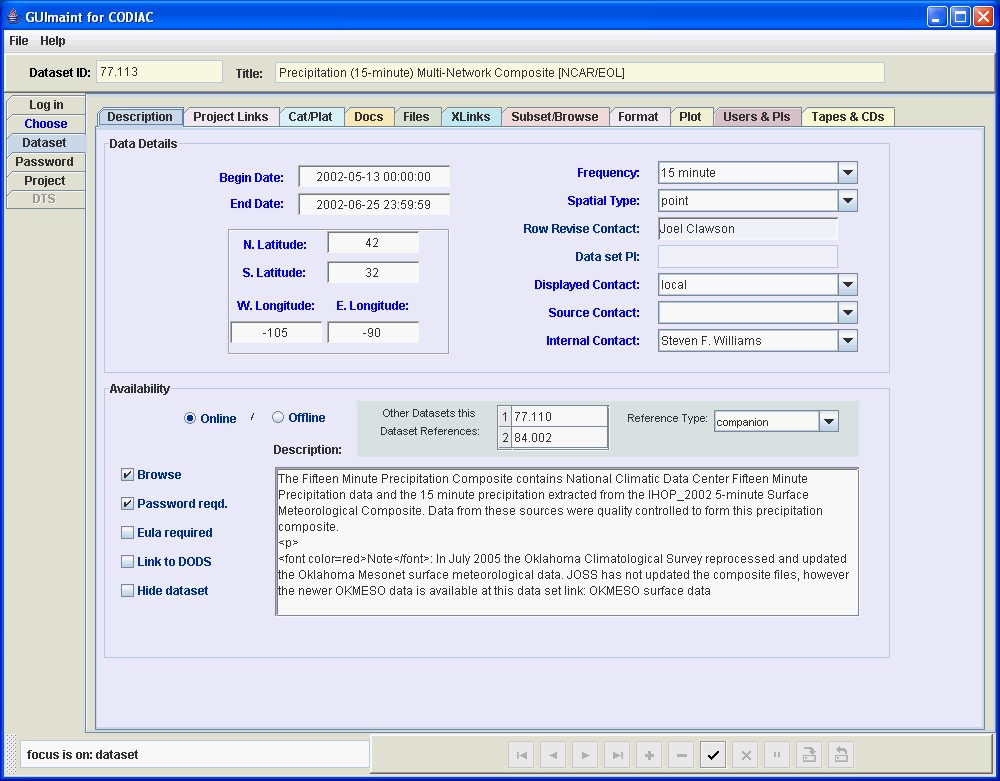
Task: Switch to the Project Links tab
Action: [x=231, y=117]
